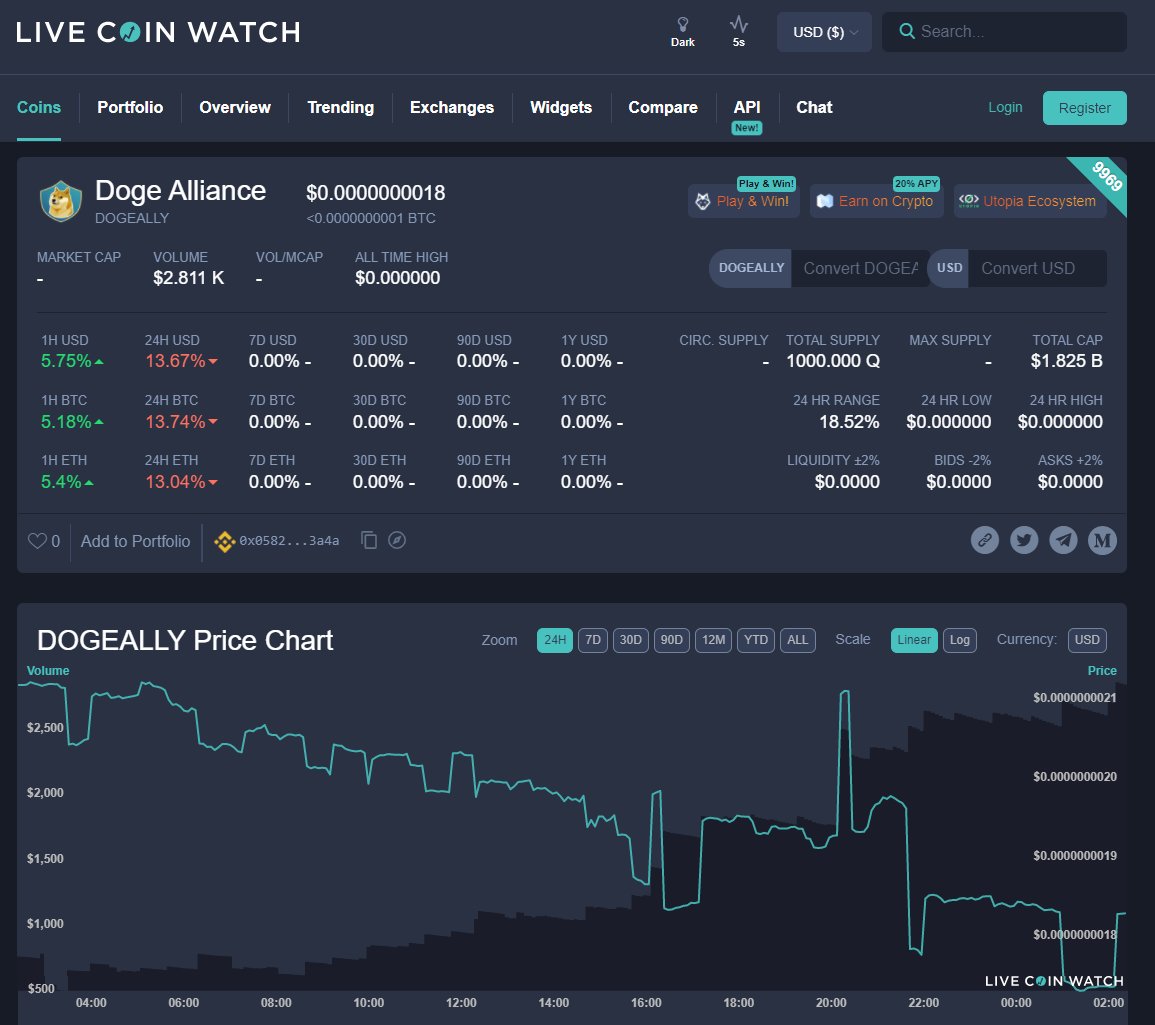Open the Overview tab
The width and height of the screenshot is (1155, 1025).
pos(235,108)
